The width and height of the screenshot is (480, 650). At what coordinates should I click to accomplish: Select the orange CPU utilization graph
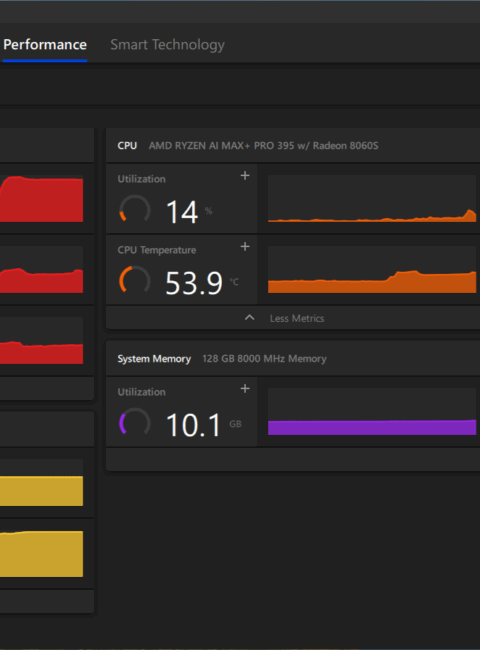point(372,199)
